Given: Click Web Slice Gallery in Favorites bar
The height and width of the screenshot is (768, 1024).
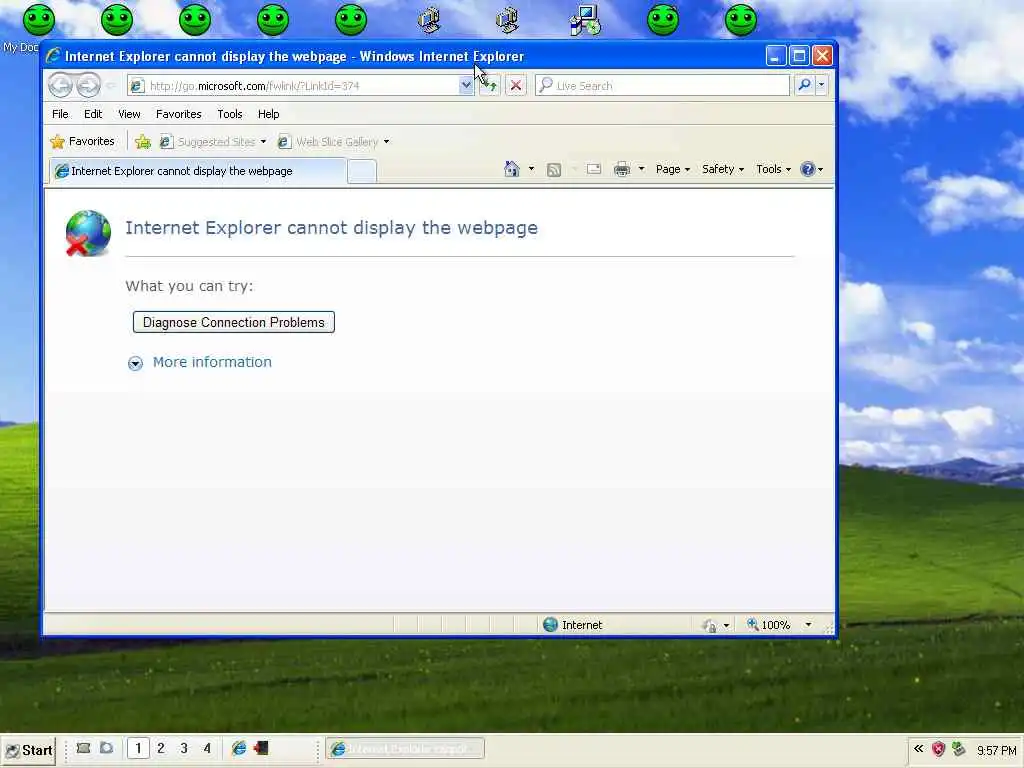Looking at the screenshot, I should (329, 142).
